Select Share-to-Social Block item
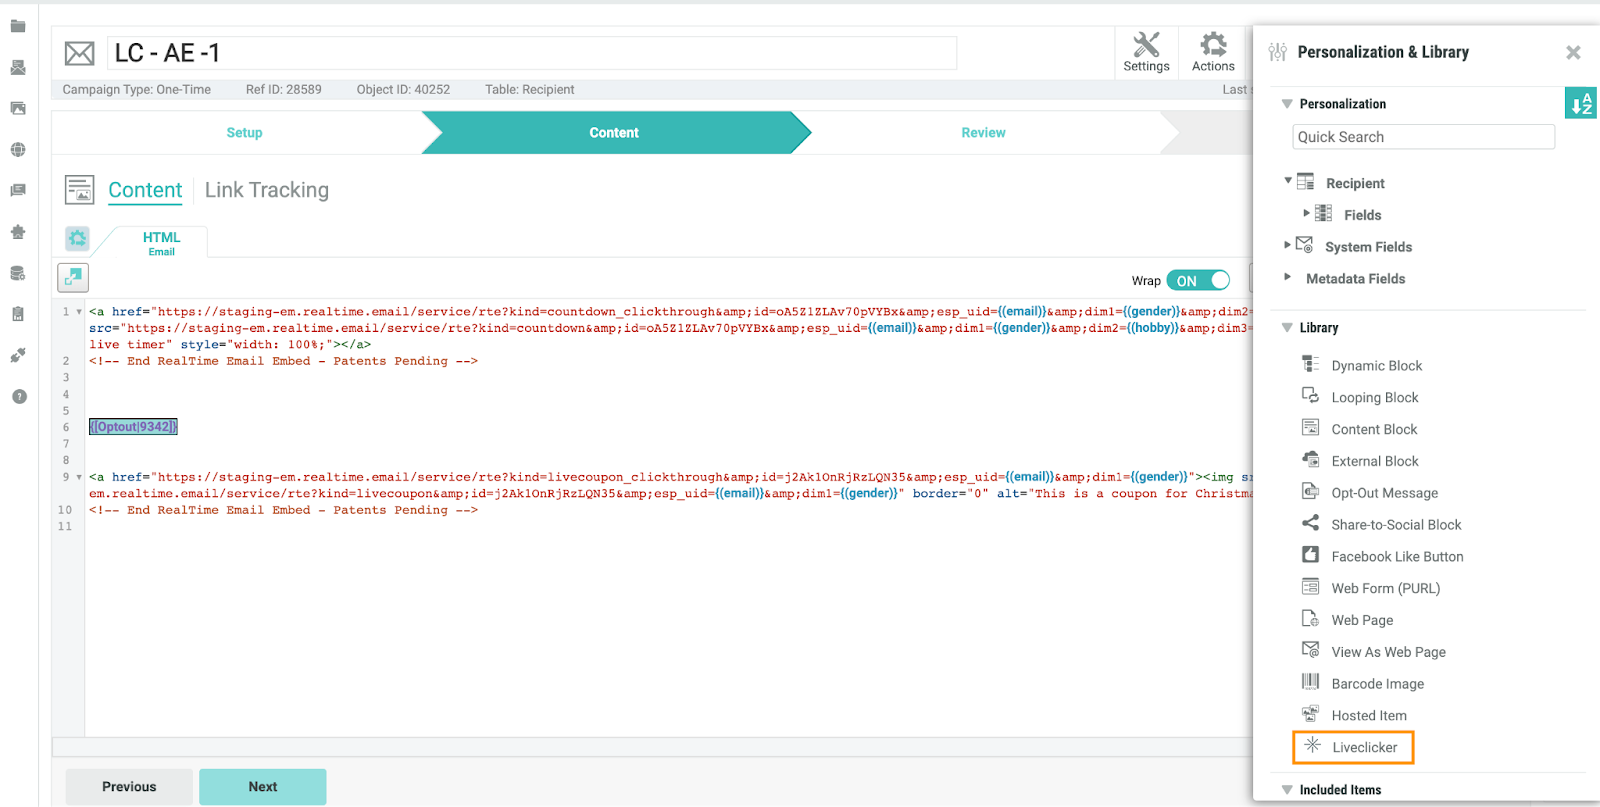Viewport: 1600px width, 807px height. 1395,525
